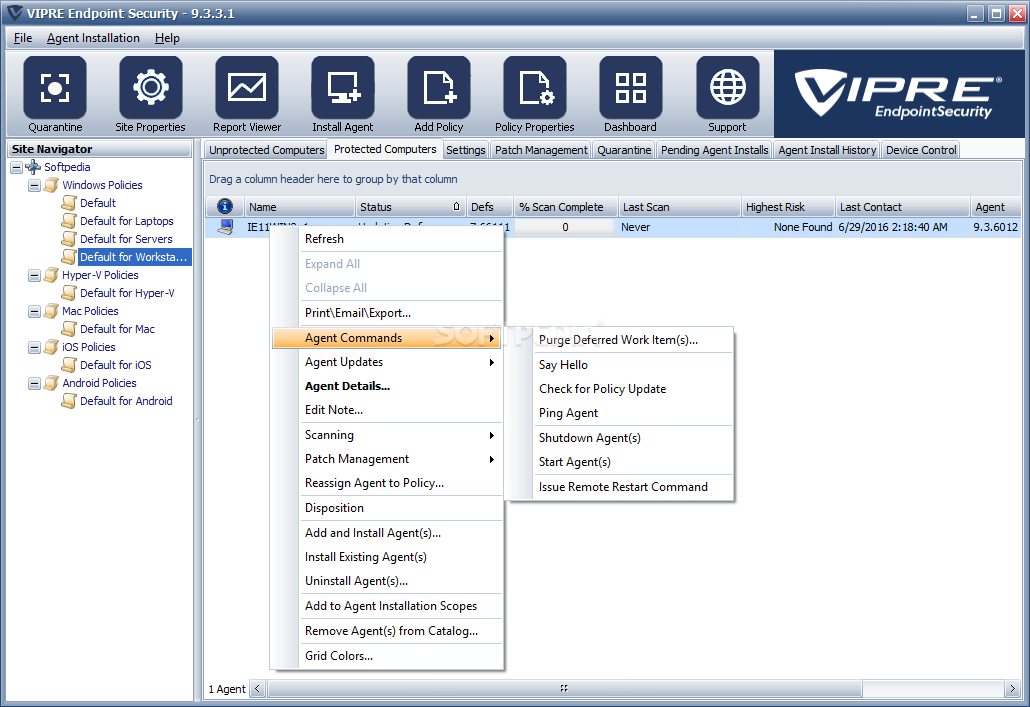Viewport: 1030px width, 707px height.
Task: Click the Windows Policies folder icon
Action: pos(51,185)
